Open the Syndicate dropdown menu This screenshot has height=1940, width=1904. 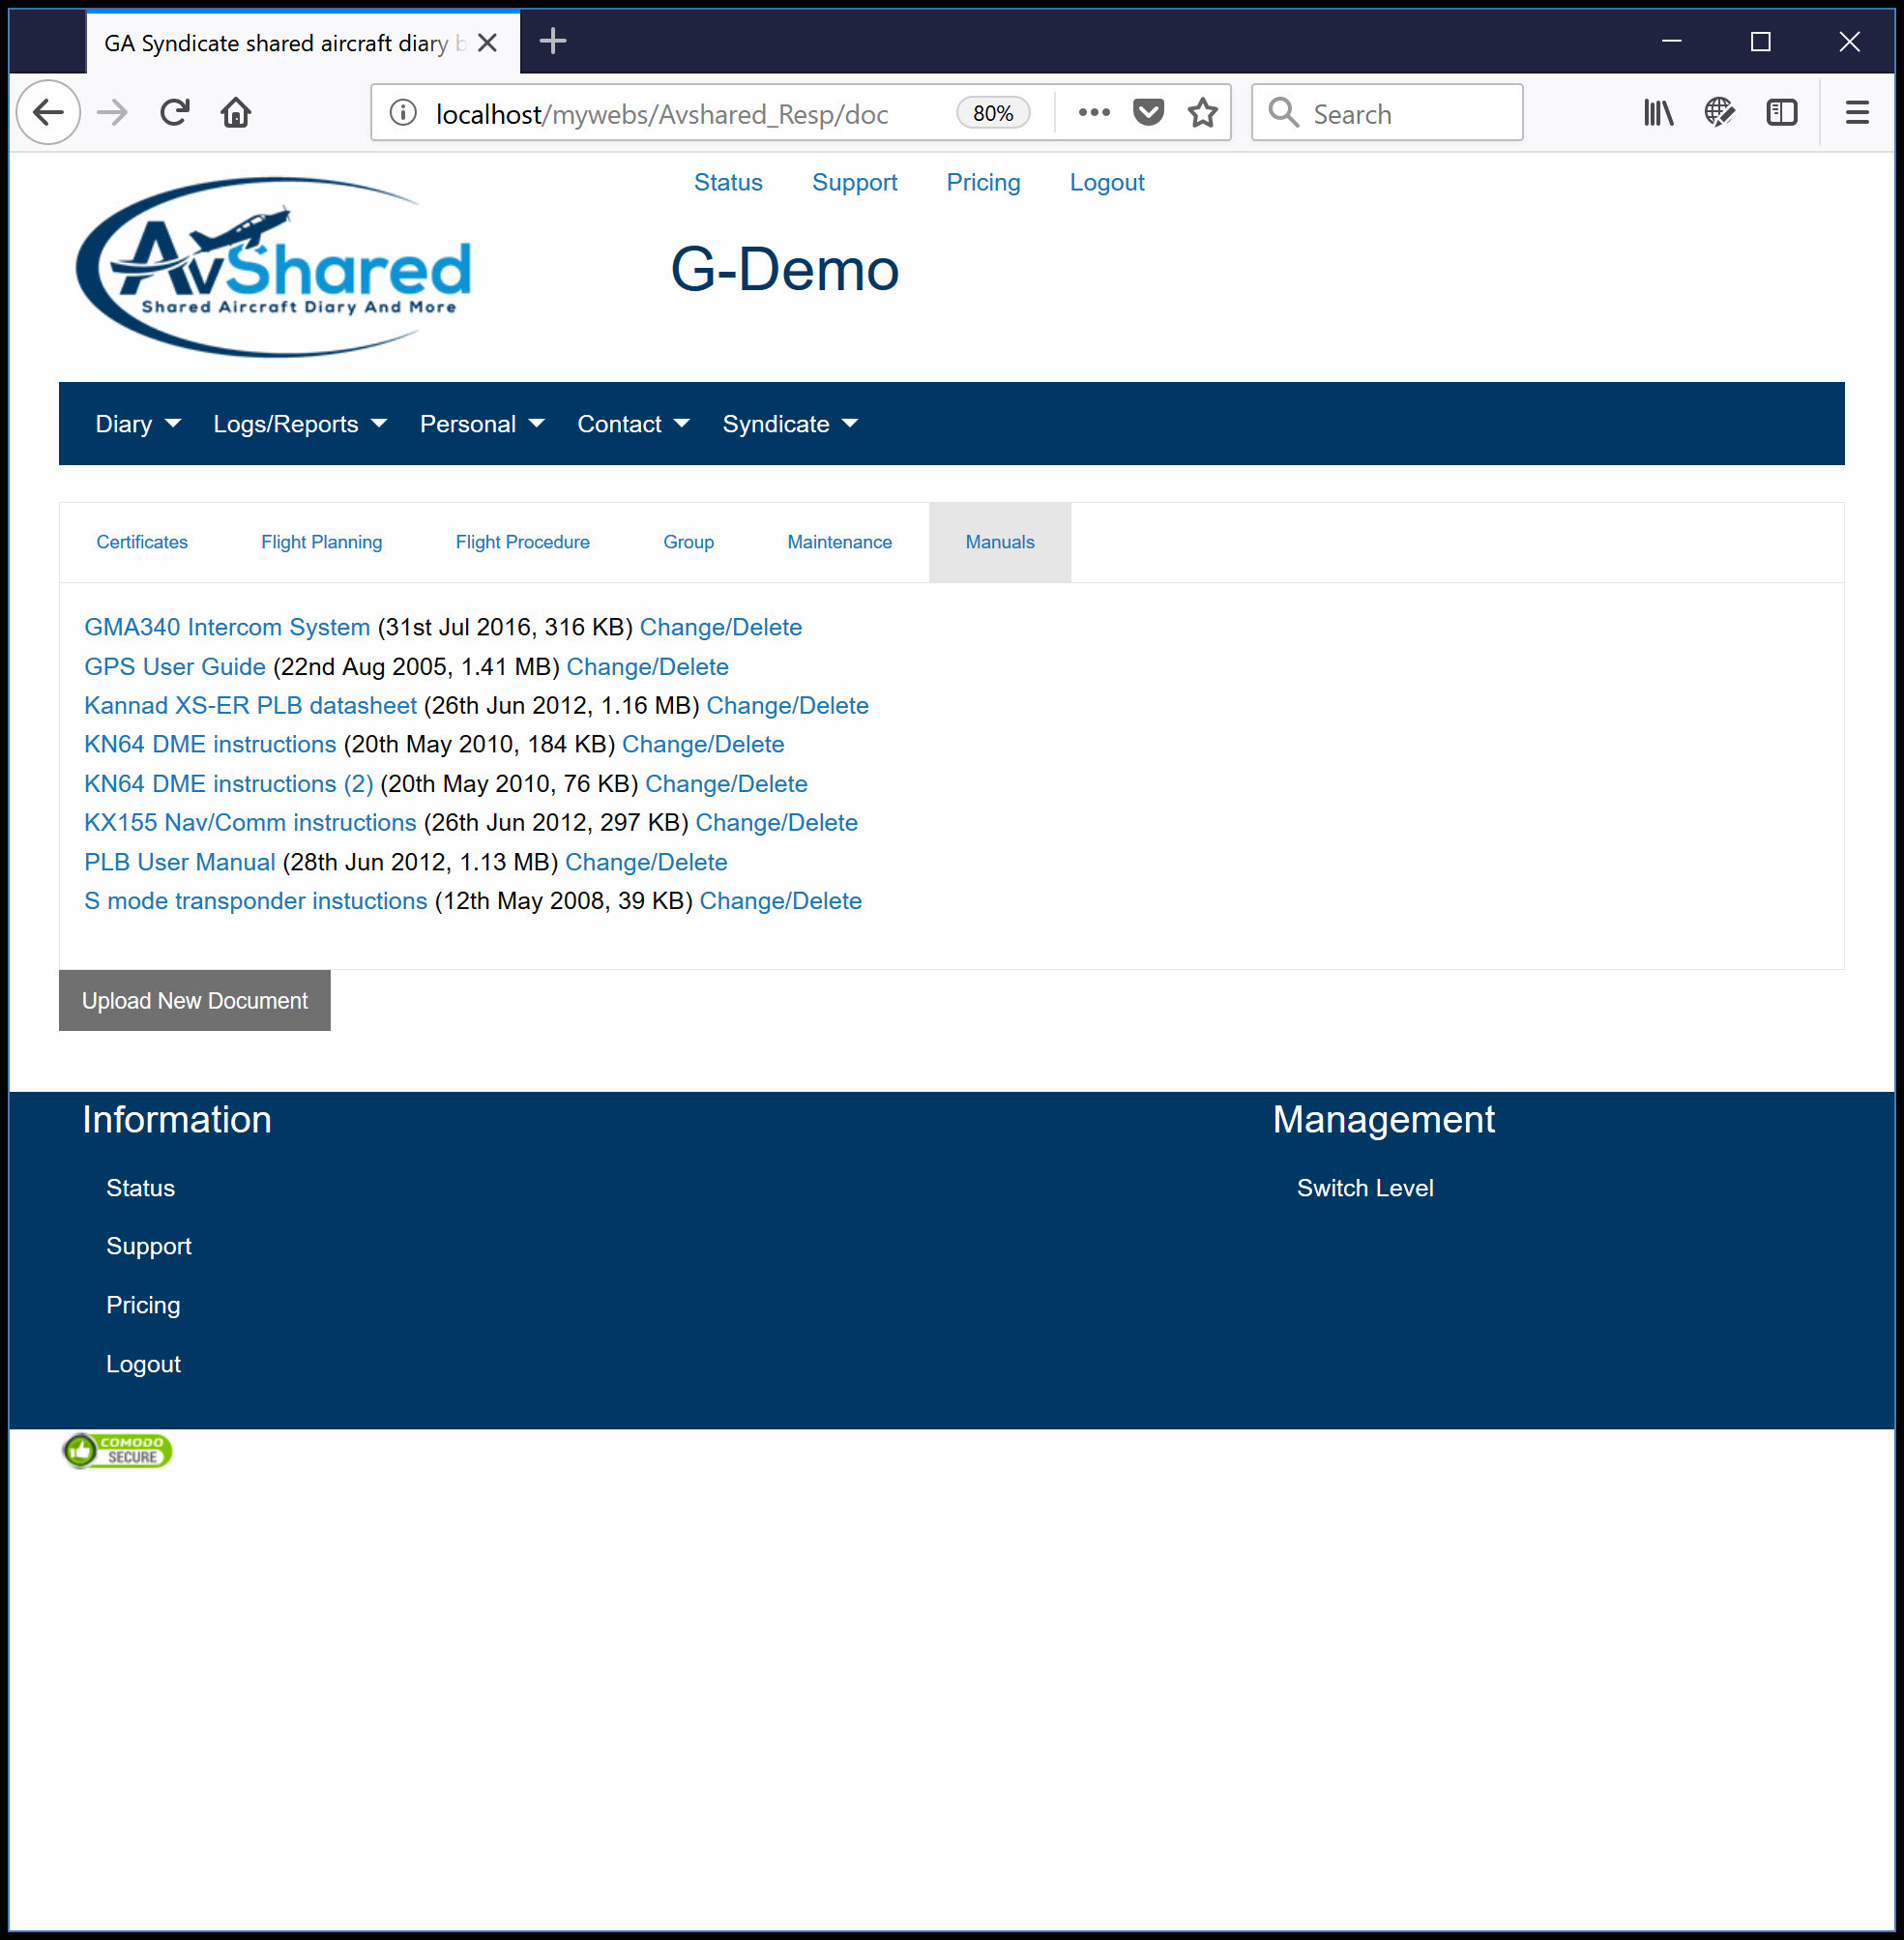pos(786,424)
